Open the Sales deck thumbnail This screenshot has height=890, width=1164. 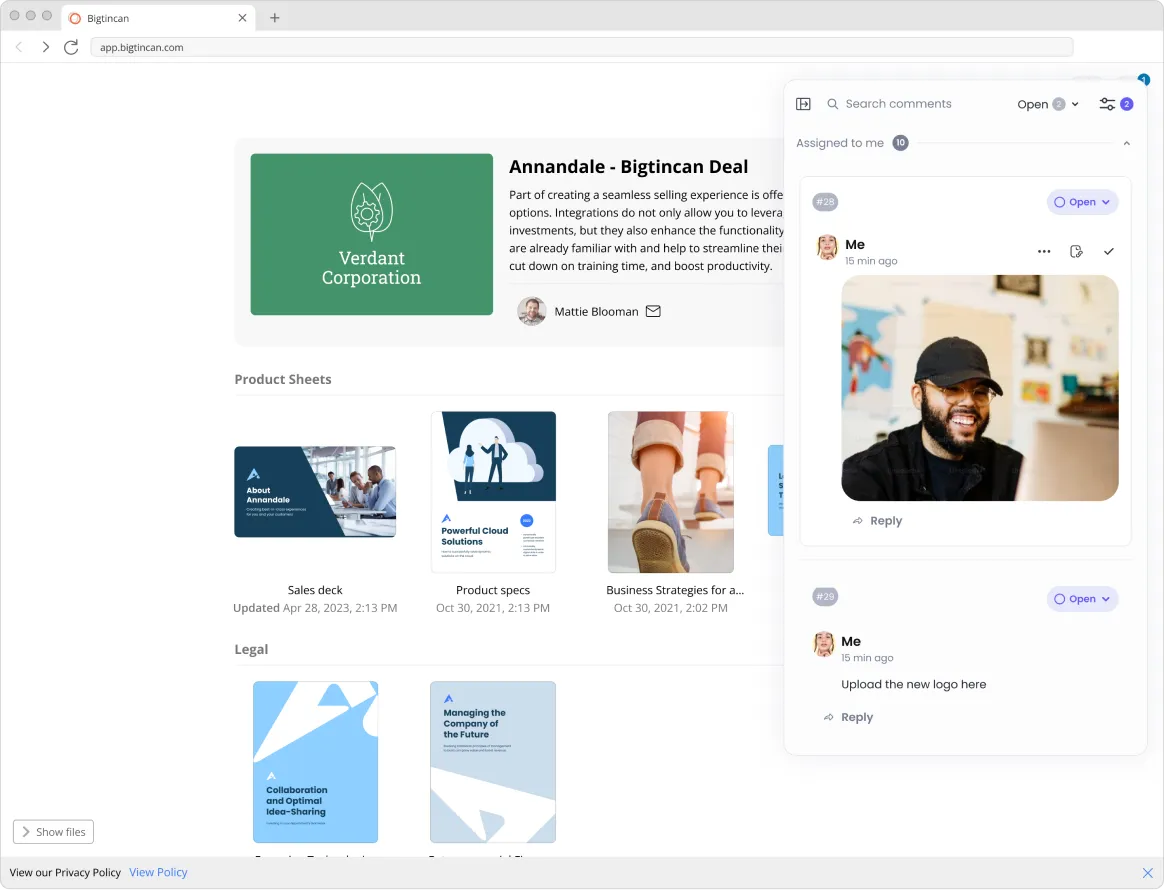[x=315, y=492]
